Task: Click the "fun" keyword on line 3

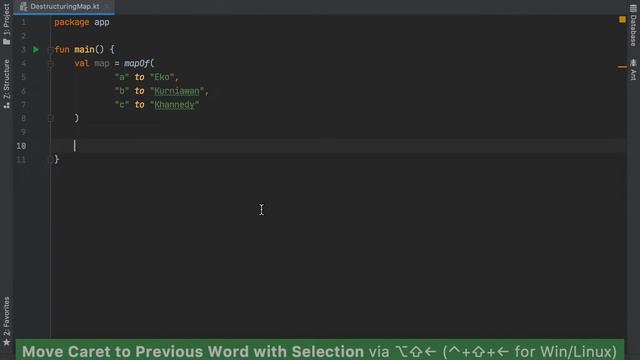Action: pos(62,49)
